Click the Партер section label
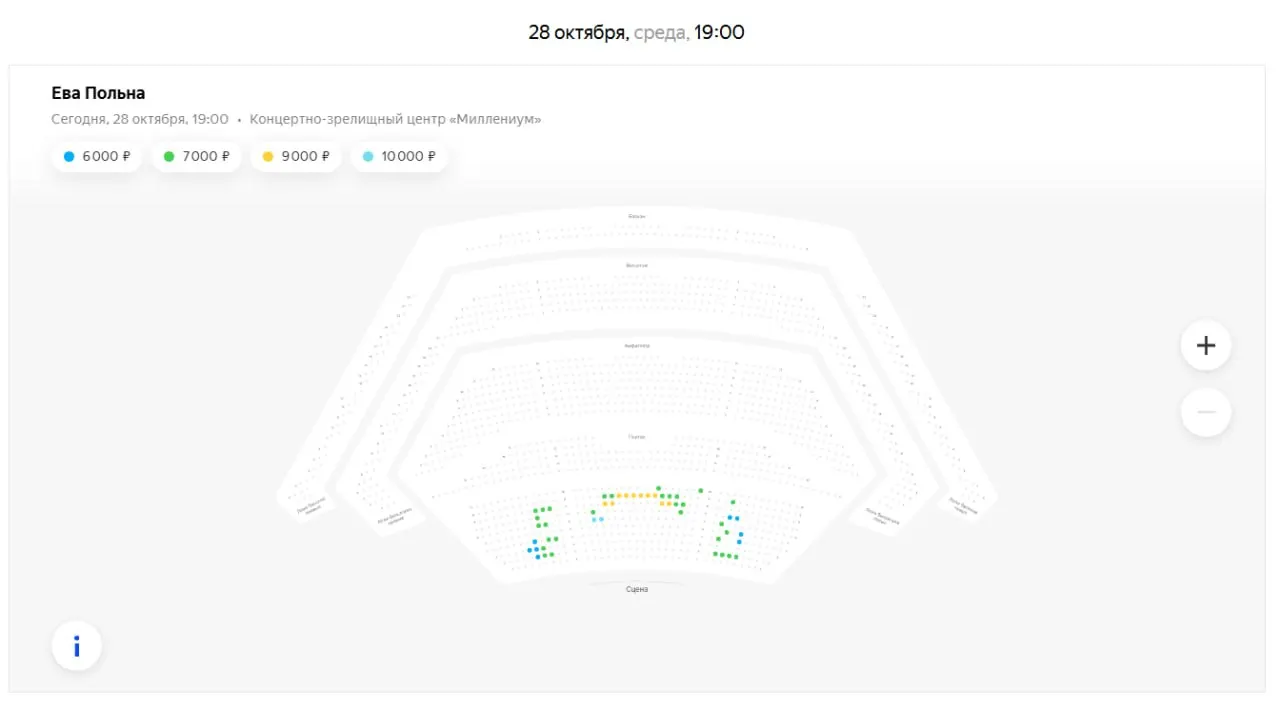This screenshot has height=707, width=1280. 637,437
